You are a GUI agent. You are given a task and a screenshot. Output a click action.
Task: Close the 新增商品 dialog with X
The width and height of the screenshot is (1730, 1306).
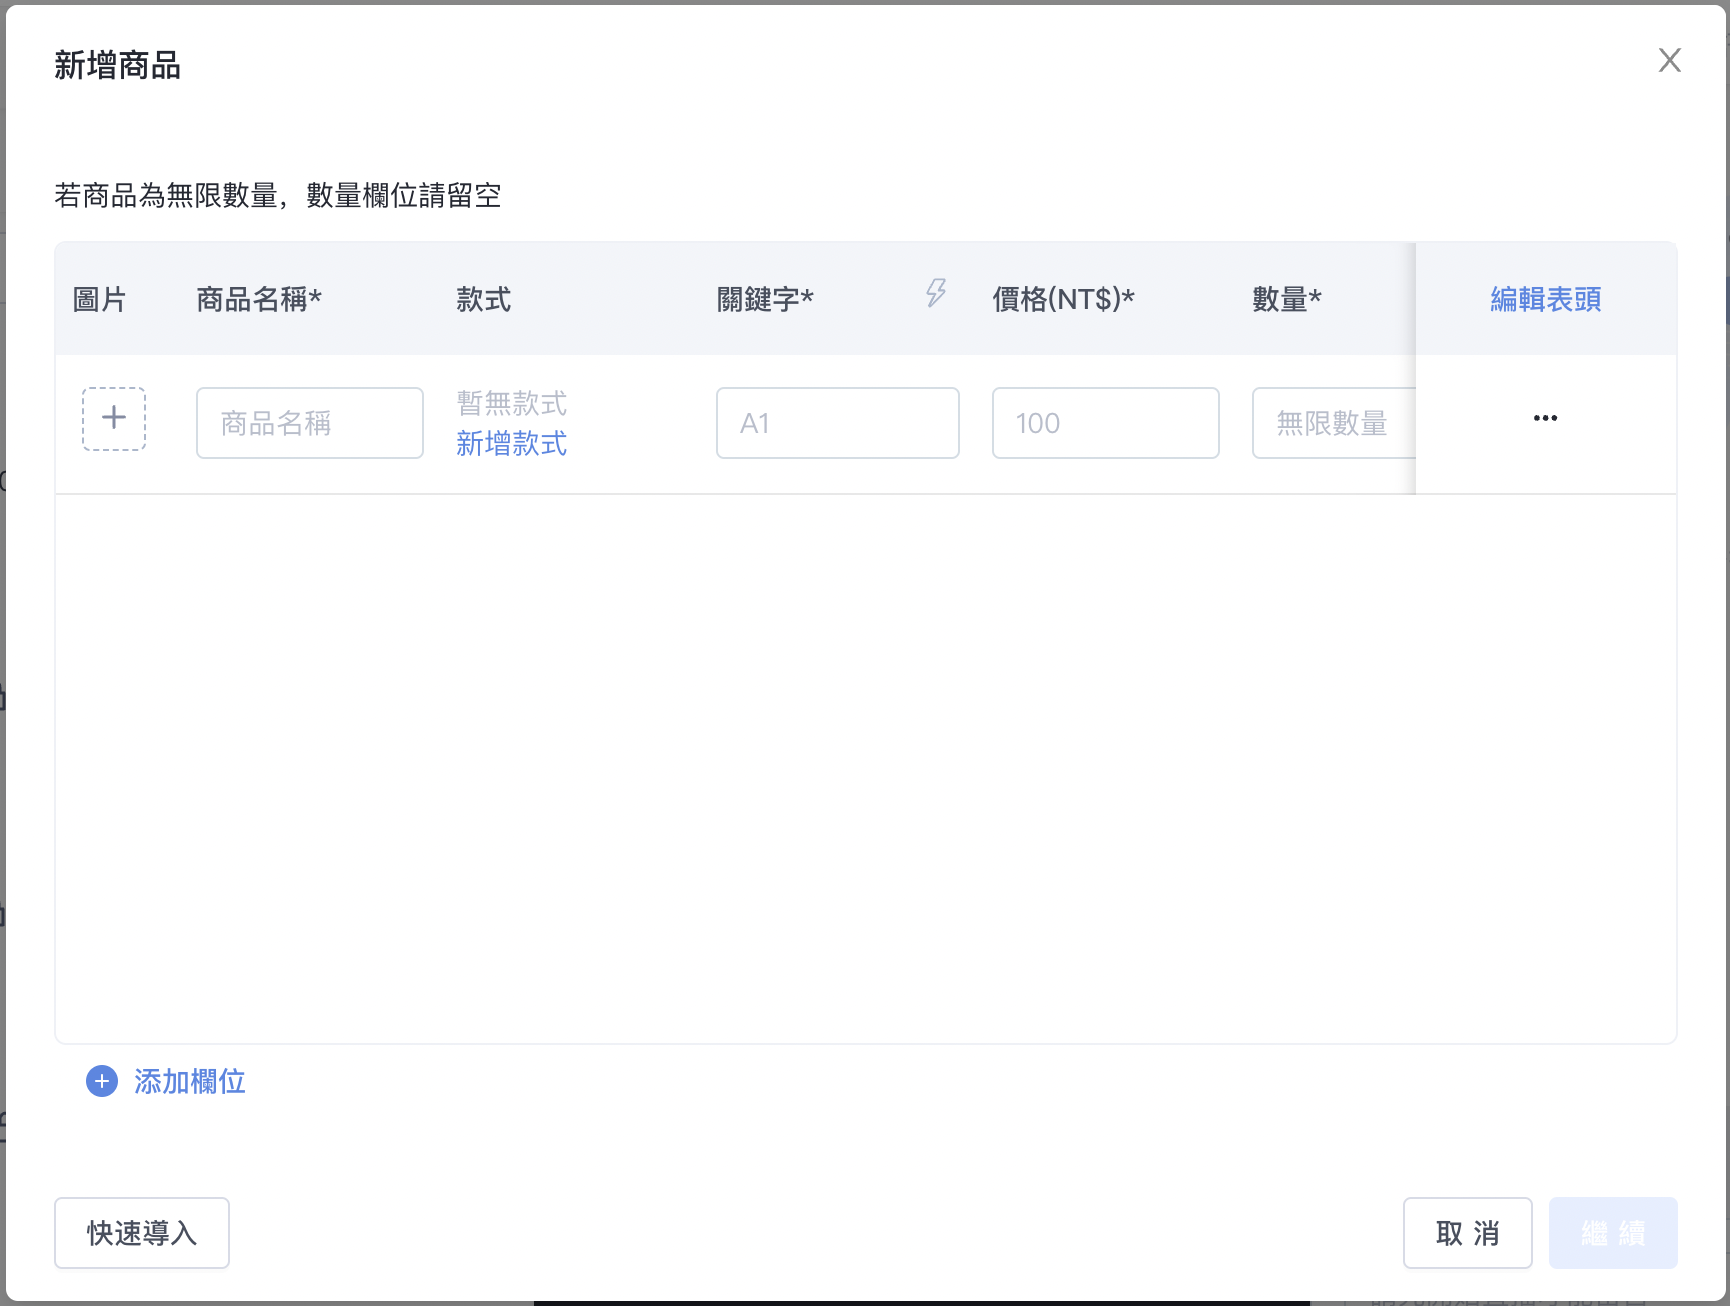tap(1669, 60)
